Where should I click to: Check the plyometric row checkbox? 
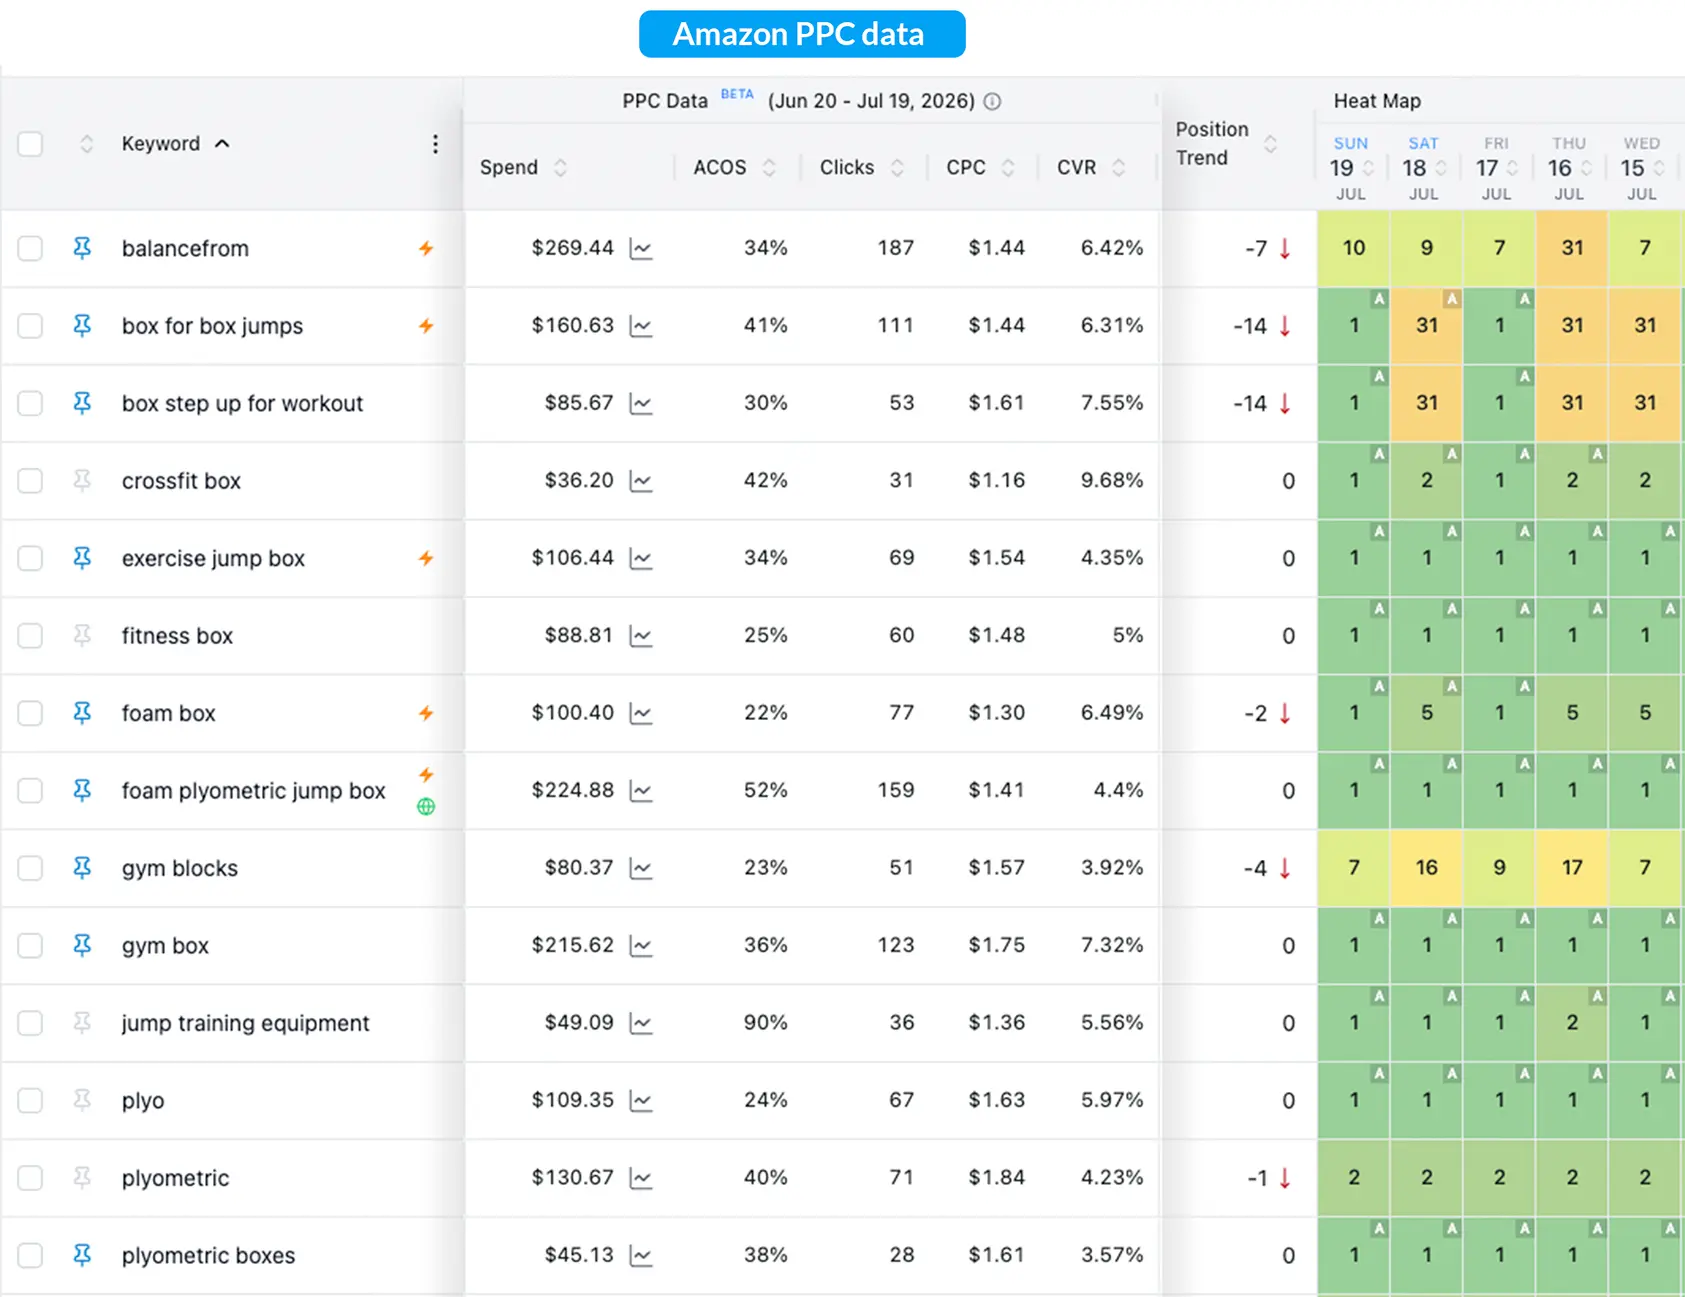pyautogui.click(x=30, y=1178)
